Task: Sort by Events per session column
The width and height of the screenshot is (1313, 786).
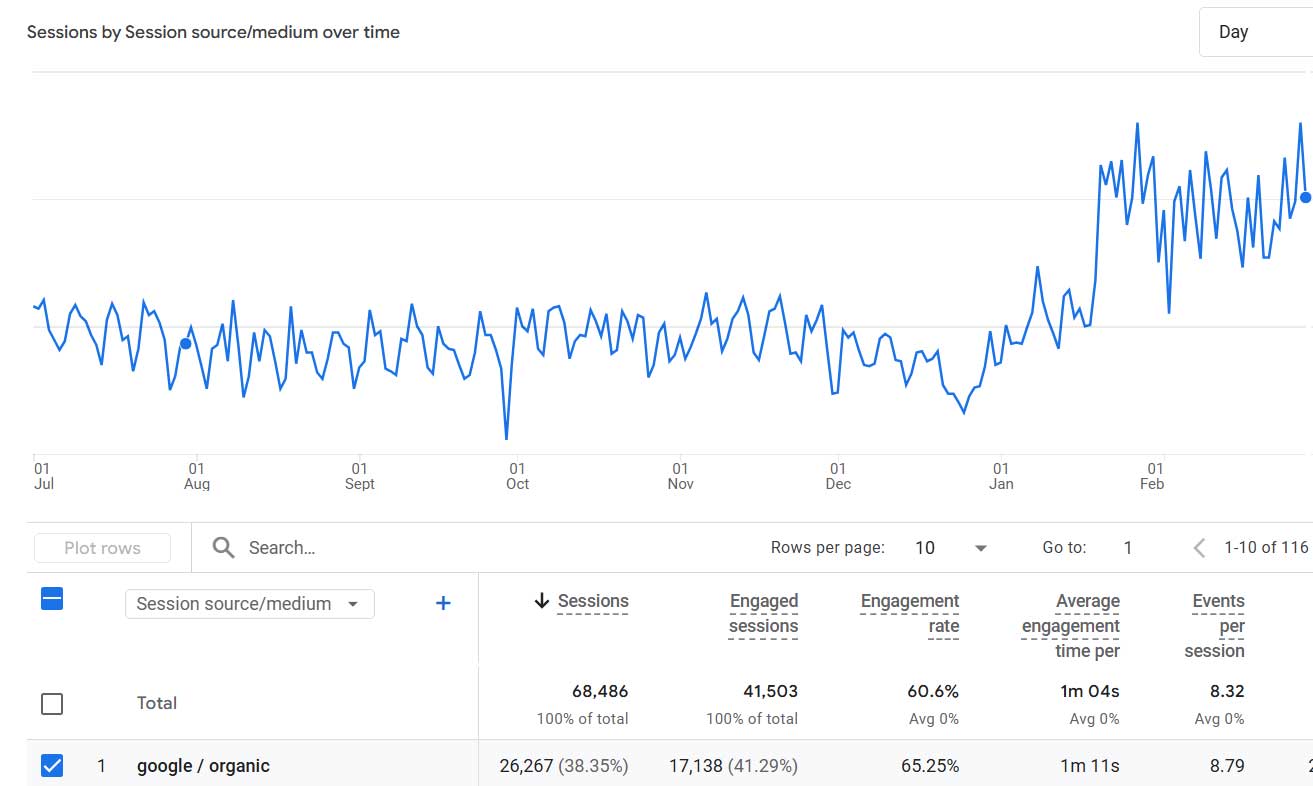Action: click(1214, 626)
